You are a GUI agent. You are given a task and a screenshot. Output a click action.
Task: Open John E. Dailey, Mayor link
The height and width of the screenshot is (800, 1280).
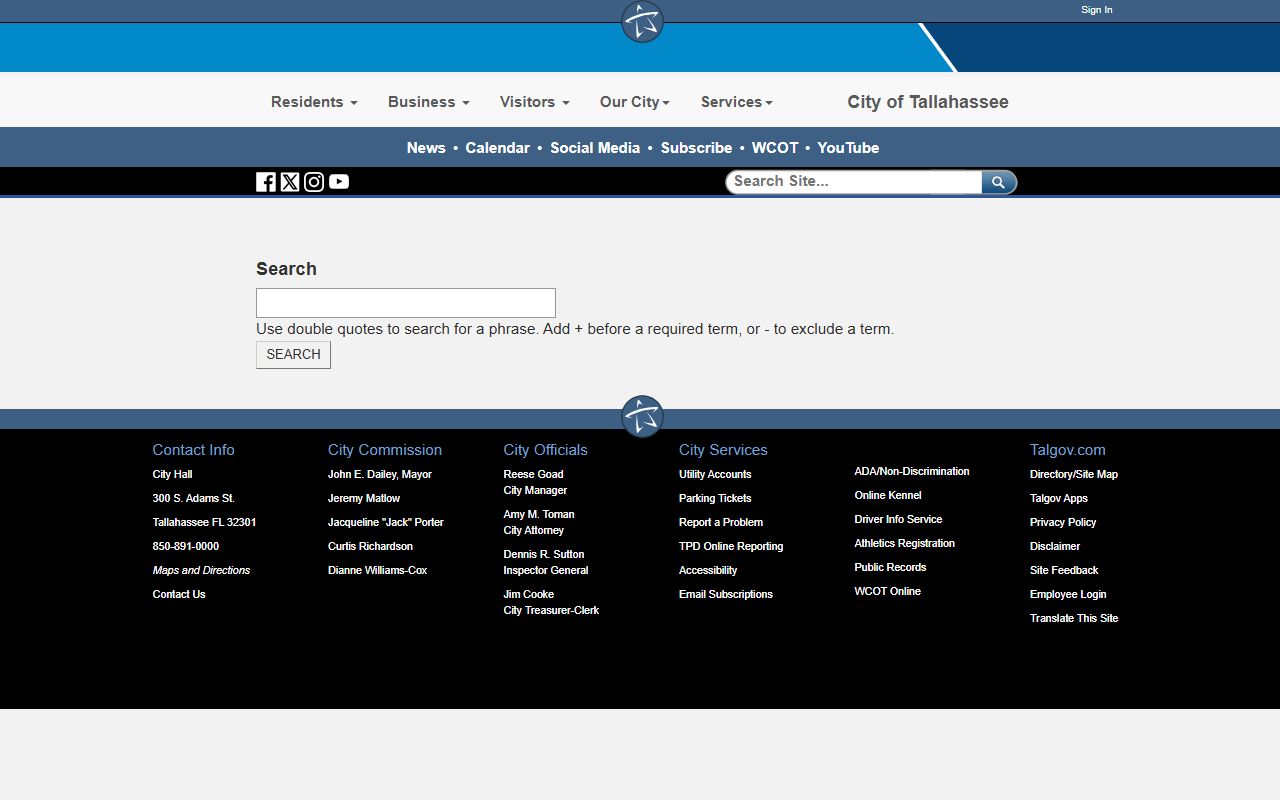[x=380, y=474]
